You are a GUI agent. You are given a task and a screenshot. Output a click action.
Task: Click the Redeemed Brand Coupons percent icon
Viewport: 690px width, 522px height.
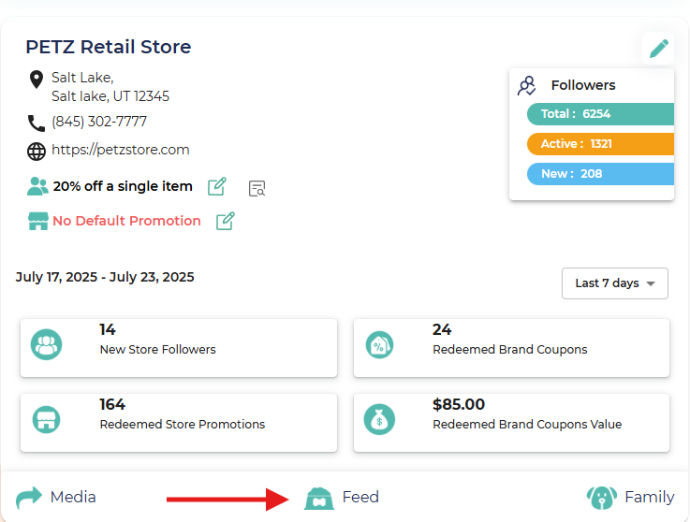pyautogui.click(x=379, y=345)
